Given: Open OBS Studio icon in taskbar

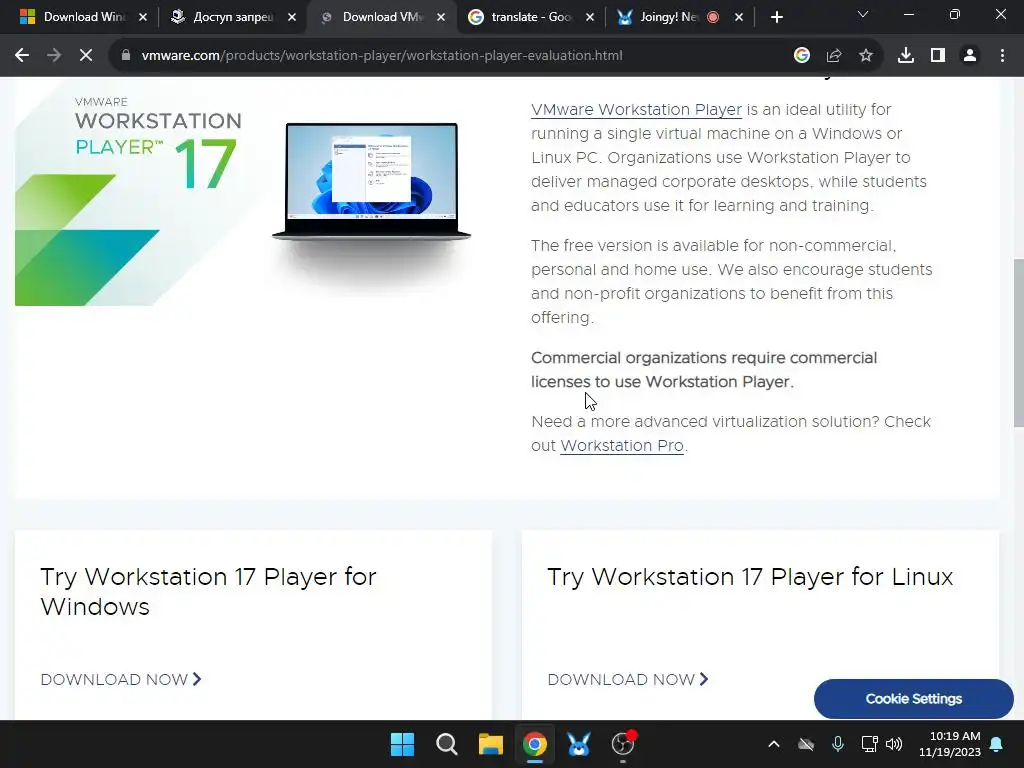Looking at the screenshot, I should coord(623,744).
